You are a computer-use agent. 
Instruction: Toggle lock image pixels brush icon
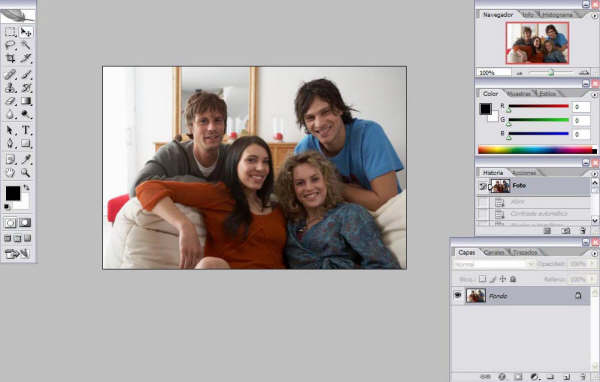coord(493,279)
